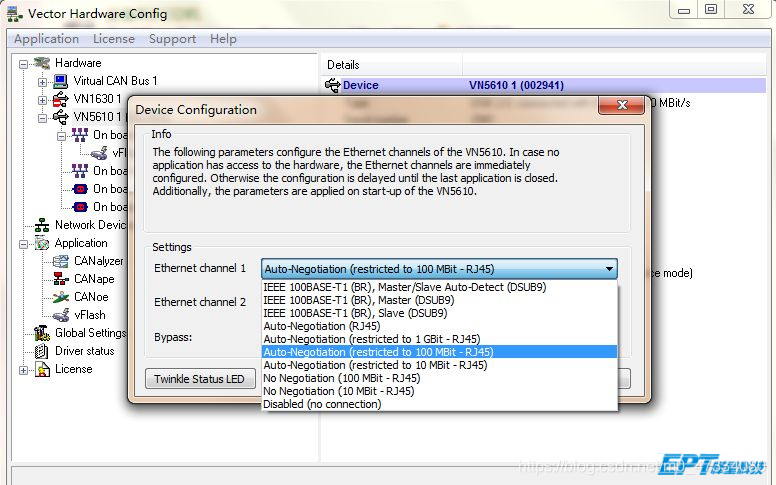Click the Driver status icon

coord(42,351)
